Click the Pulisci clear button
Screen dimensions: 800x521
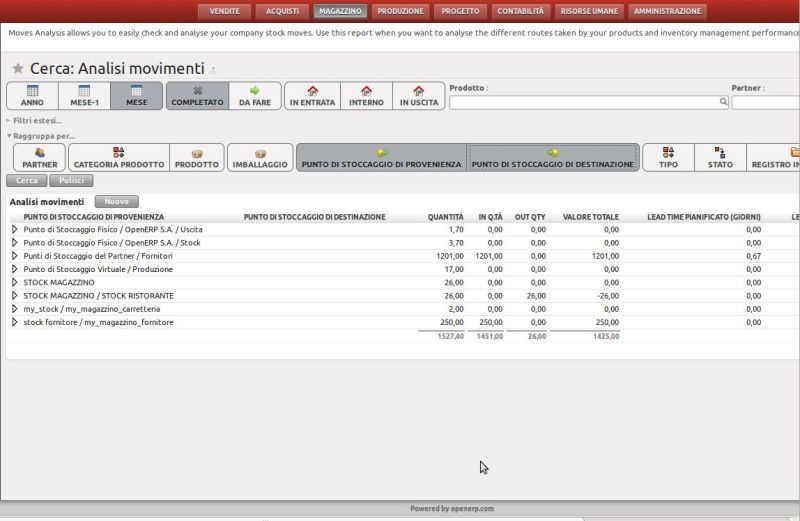click(71, 181)
